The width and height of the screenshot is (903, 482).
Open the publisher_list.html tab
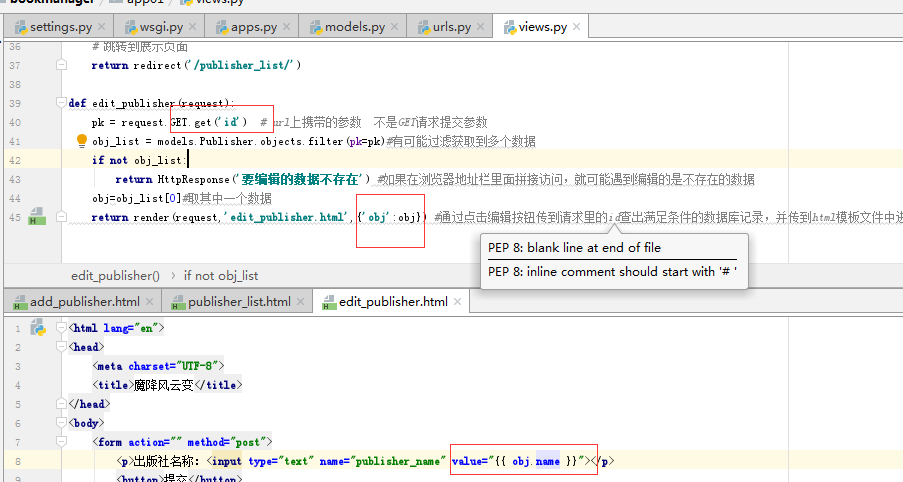click(239, 302)
